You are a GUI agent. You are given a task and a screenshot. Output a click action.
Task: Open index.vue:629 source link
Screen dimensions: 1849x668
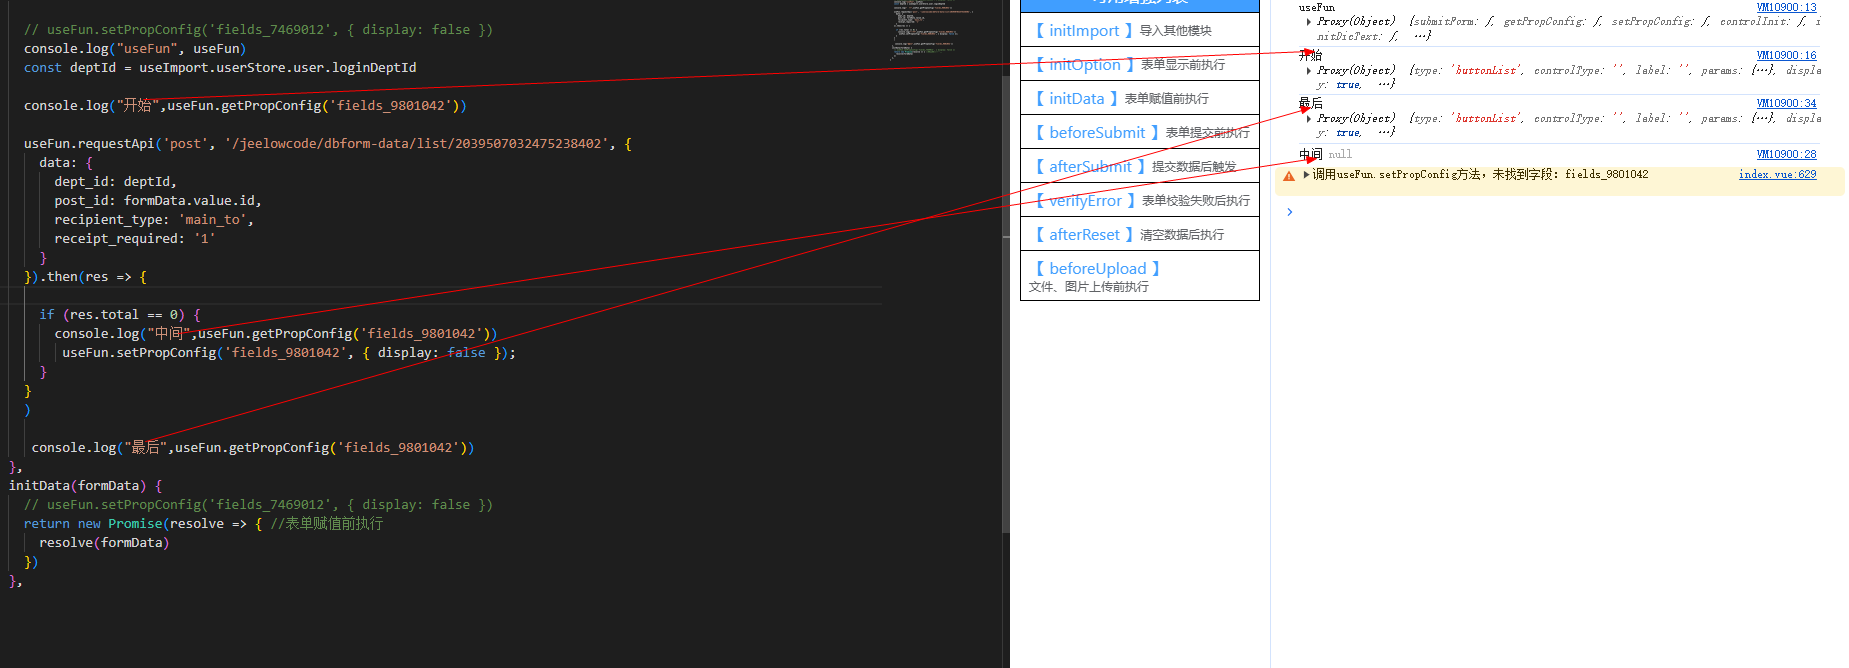point(1777,175)
